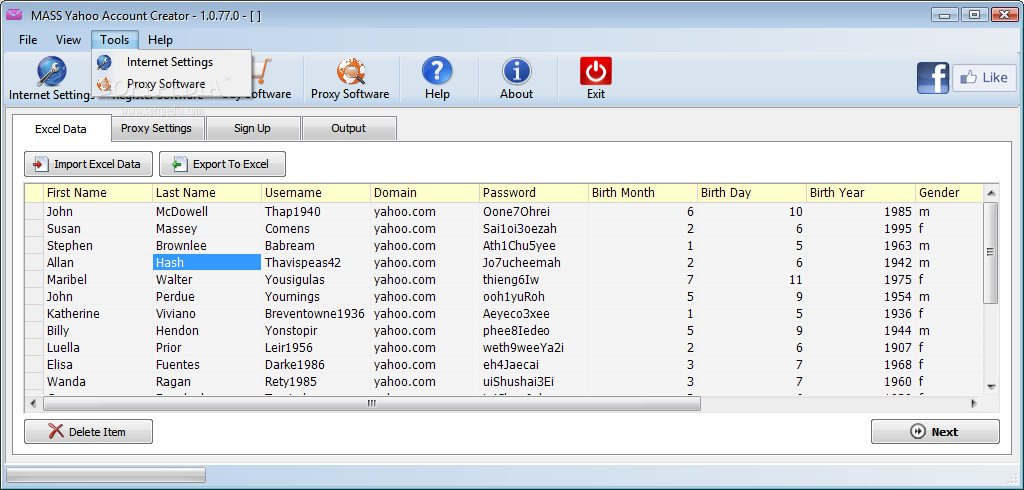Click the vertical scrollbar down arrow
The height and width of the screenshot is (490, 1024).
[x=991, y=387]
